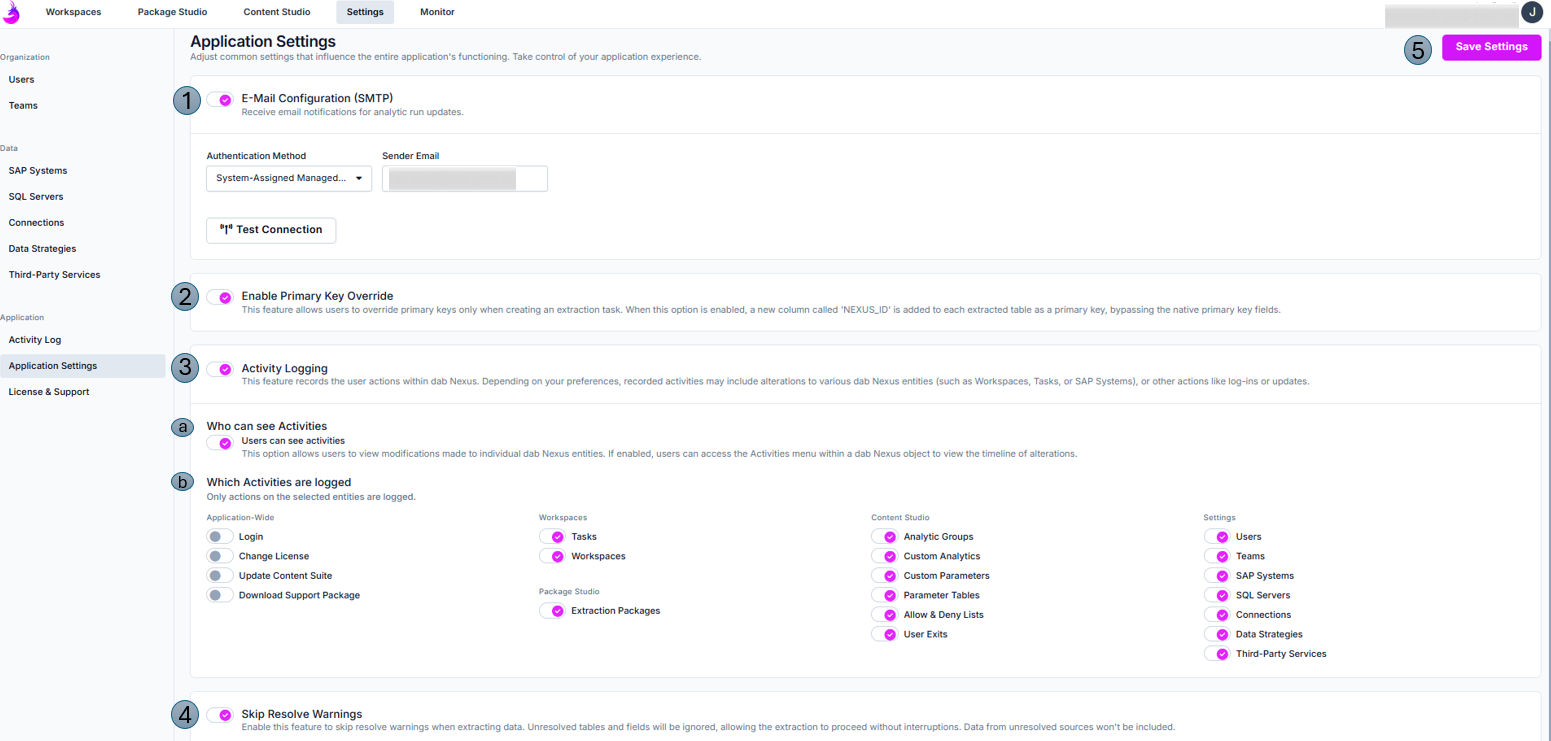Toggle logging for Tasks
Viewport: 1551px width, 741px height.
click(552, 537)
